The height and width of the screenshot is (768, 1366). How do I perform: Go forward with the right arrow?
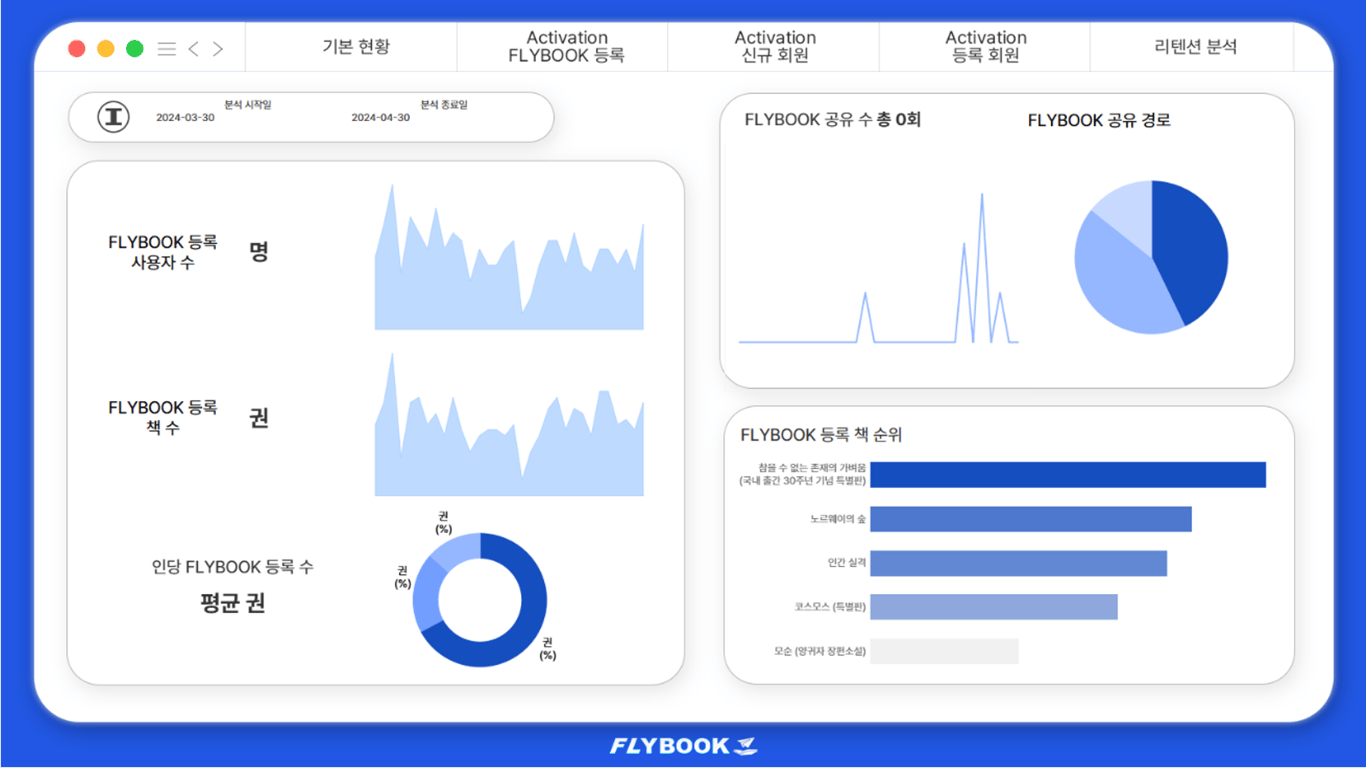pos(218,49)
